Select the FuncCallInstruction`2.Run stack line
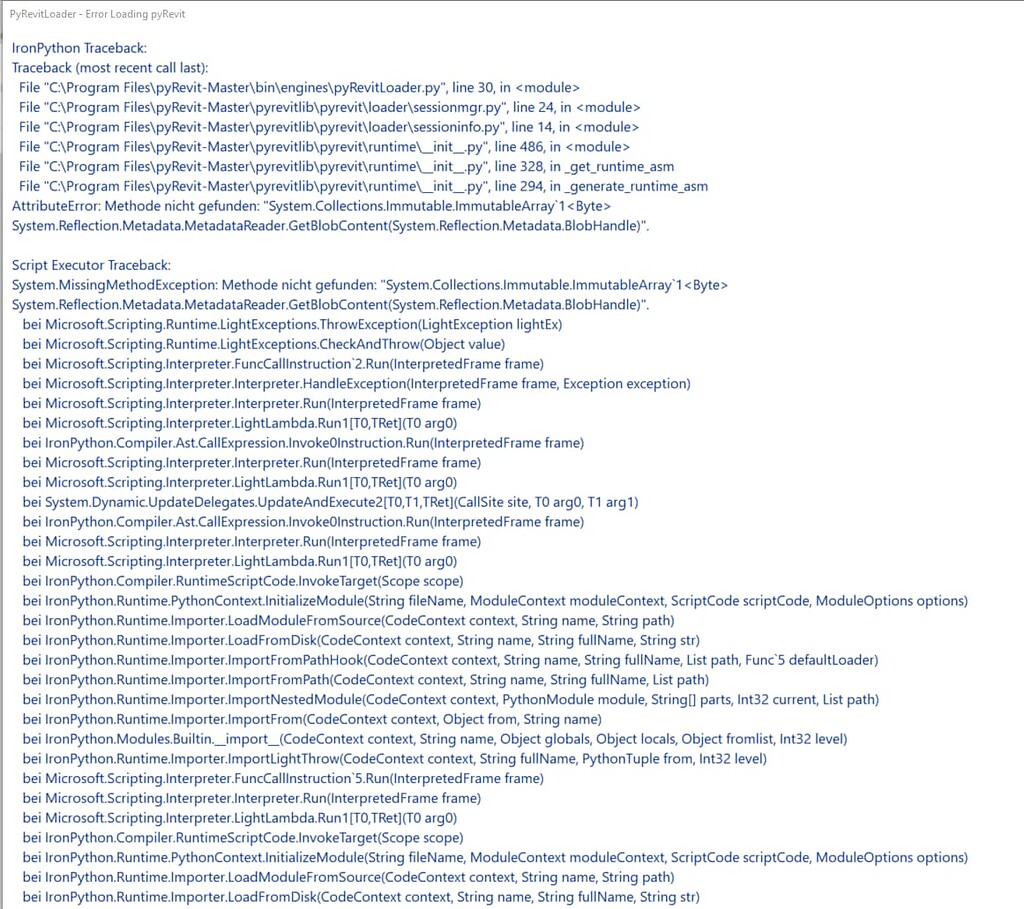This screenshot has height=909, width=1024. tap(283, 364)
